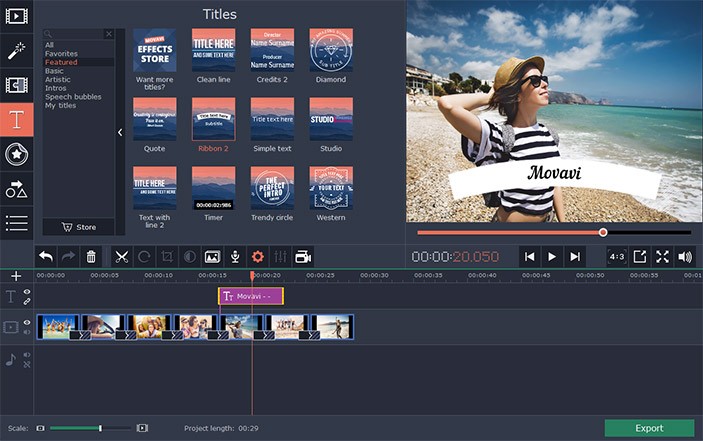Click the microphone record audio icon
Image resolution: width=703 pixels, height=441 pixels.
pos(235,257)
